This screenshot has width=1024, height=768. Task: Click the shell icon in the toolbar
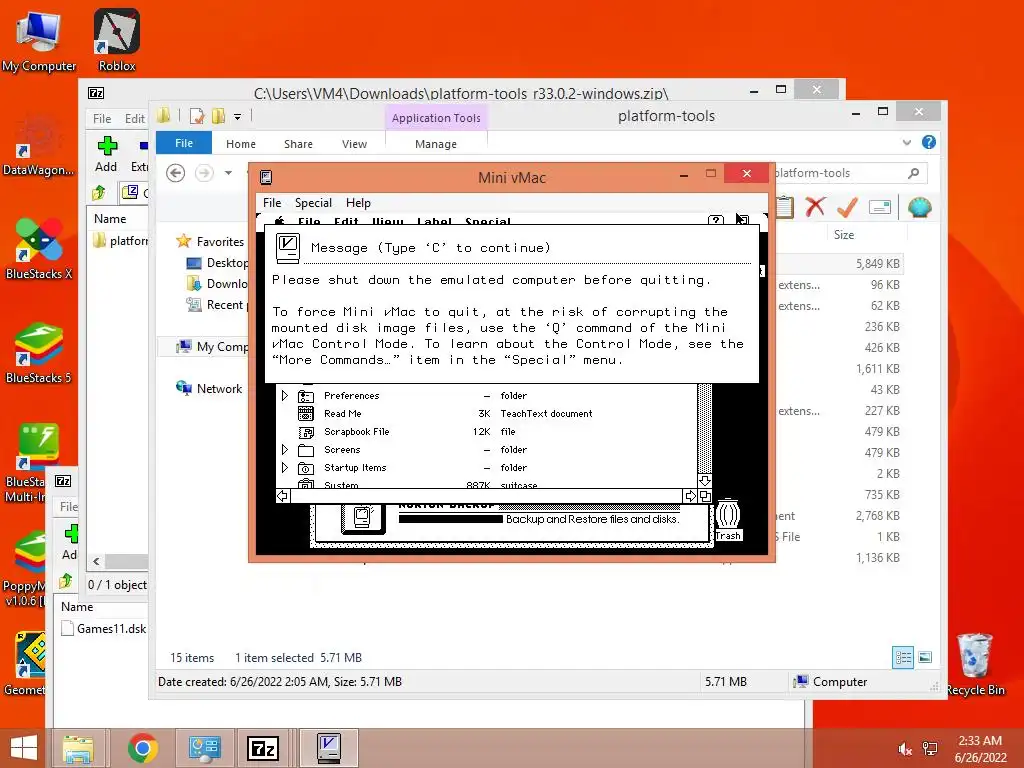click(919, 208)
